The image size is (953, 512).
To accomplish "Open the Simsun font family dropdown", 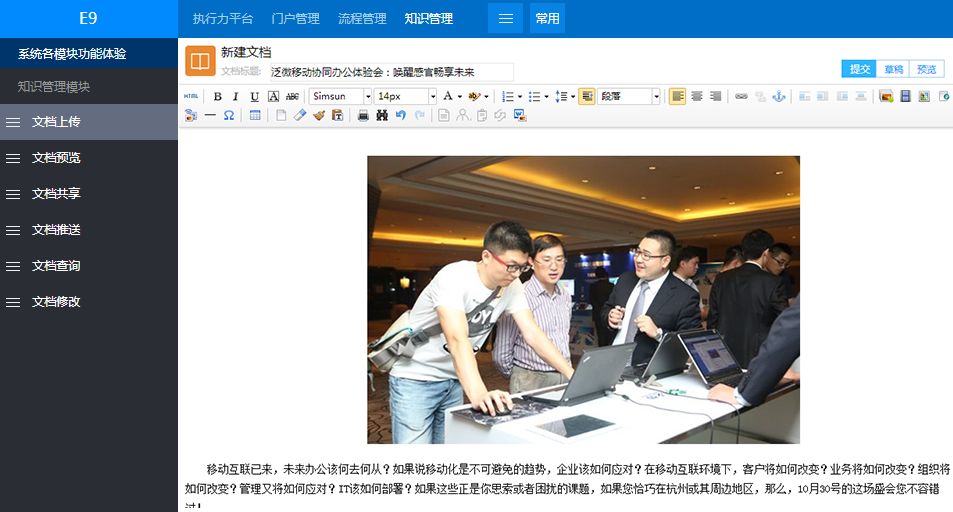I will click(339, 97).
